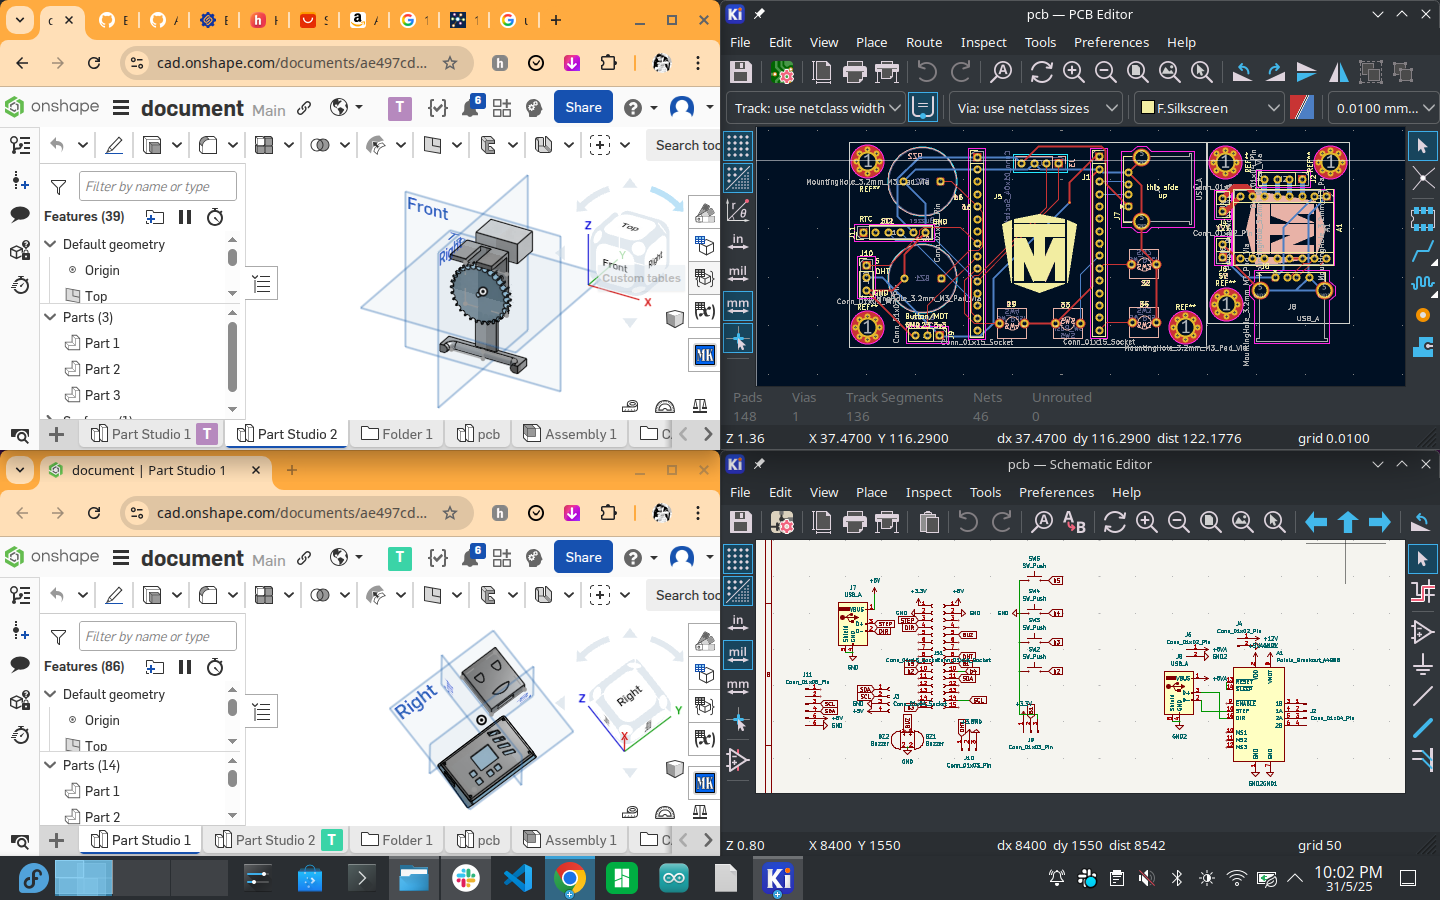Open the F.Silkscreen layer selector dropdown
1440x900 pixels.
pyautogui.click(x=1210, y=108)
